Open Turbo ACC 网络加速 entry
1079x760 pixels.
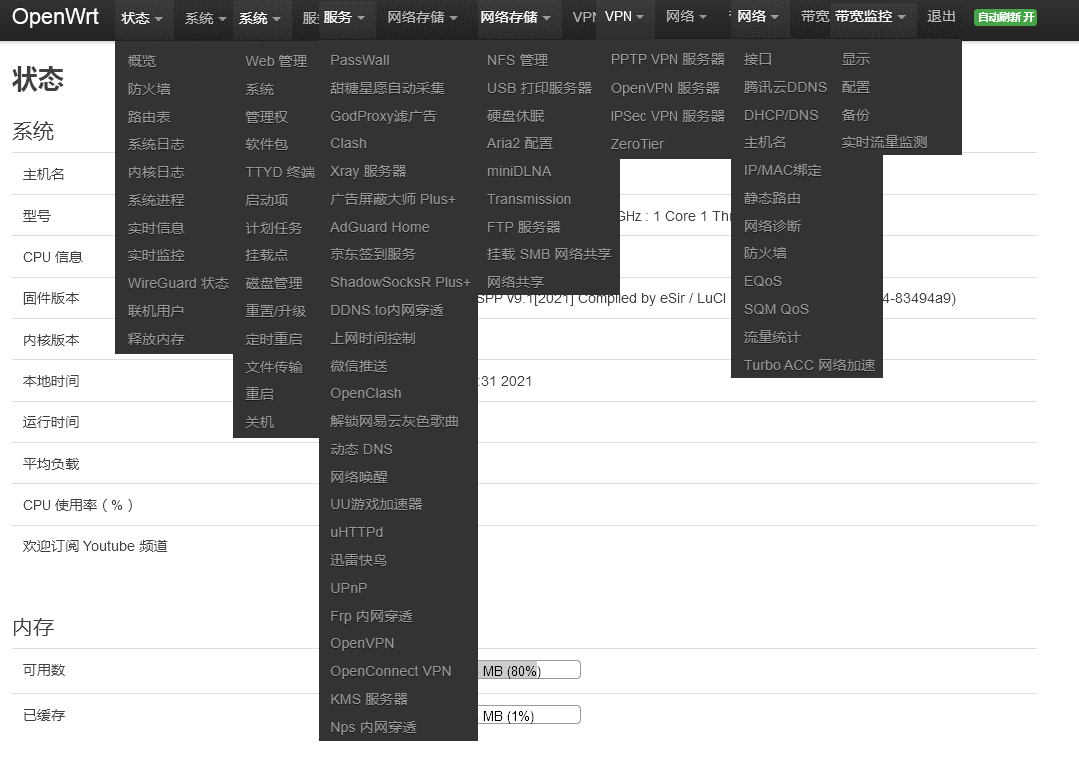[809, 365]
